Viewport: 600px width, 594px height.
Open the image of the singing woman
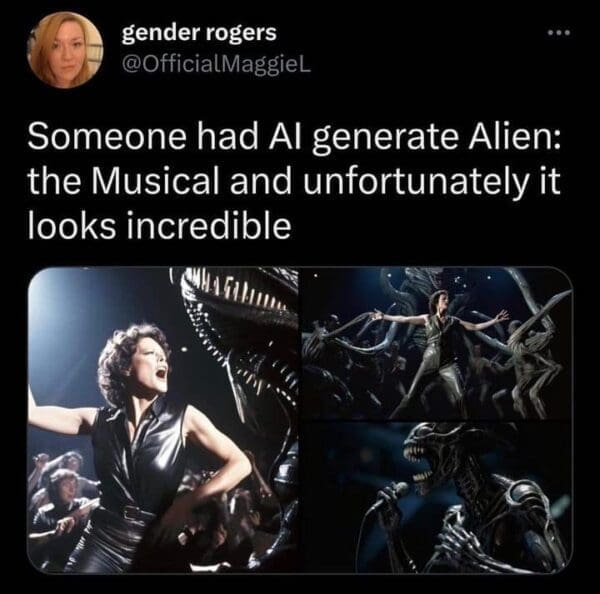[x=163, y=420]
